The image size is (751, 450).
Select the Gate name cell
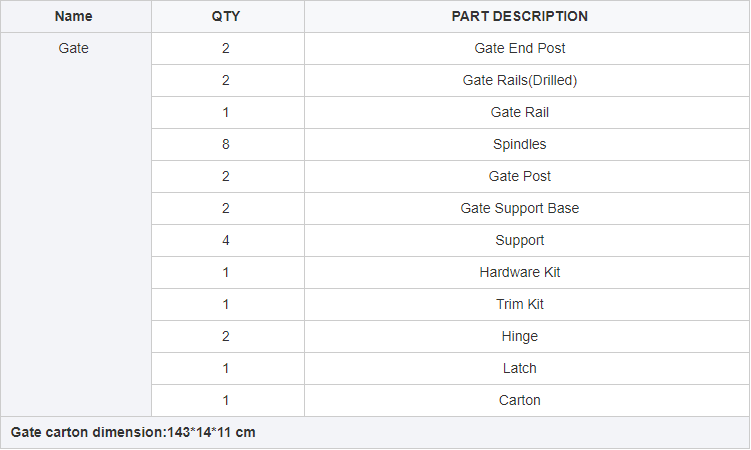coord(73,48)
